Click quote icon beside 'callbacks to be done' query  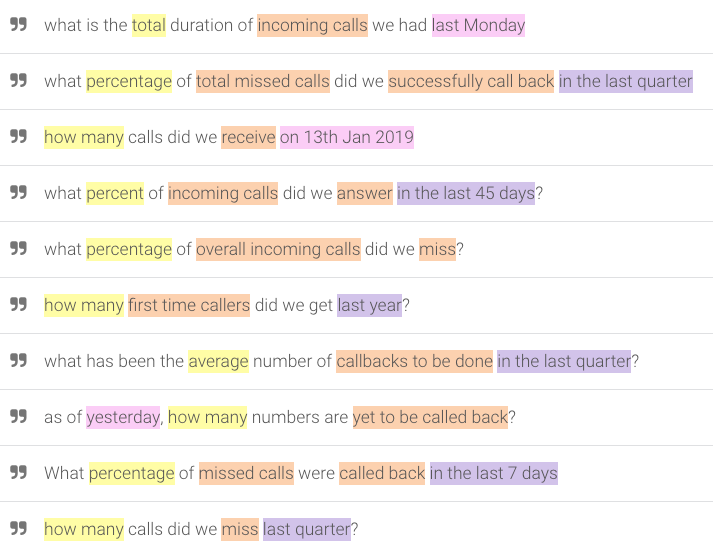coord(19,360)
